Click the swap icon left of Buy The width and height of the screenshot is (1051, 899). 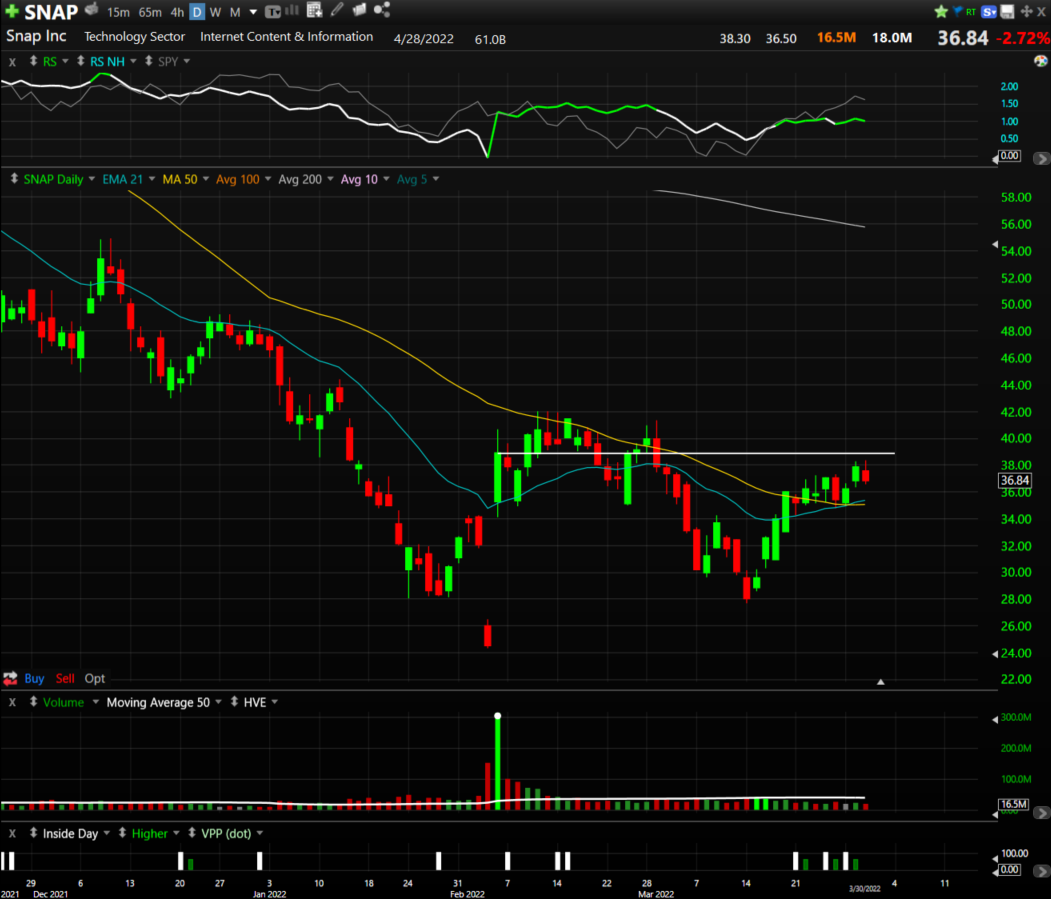(x=10, y=678)
